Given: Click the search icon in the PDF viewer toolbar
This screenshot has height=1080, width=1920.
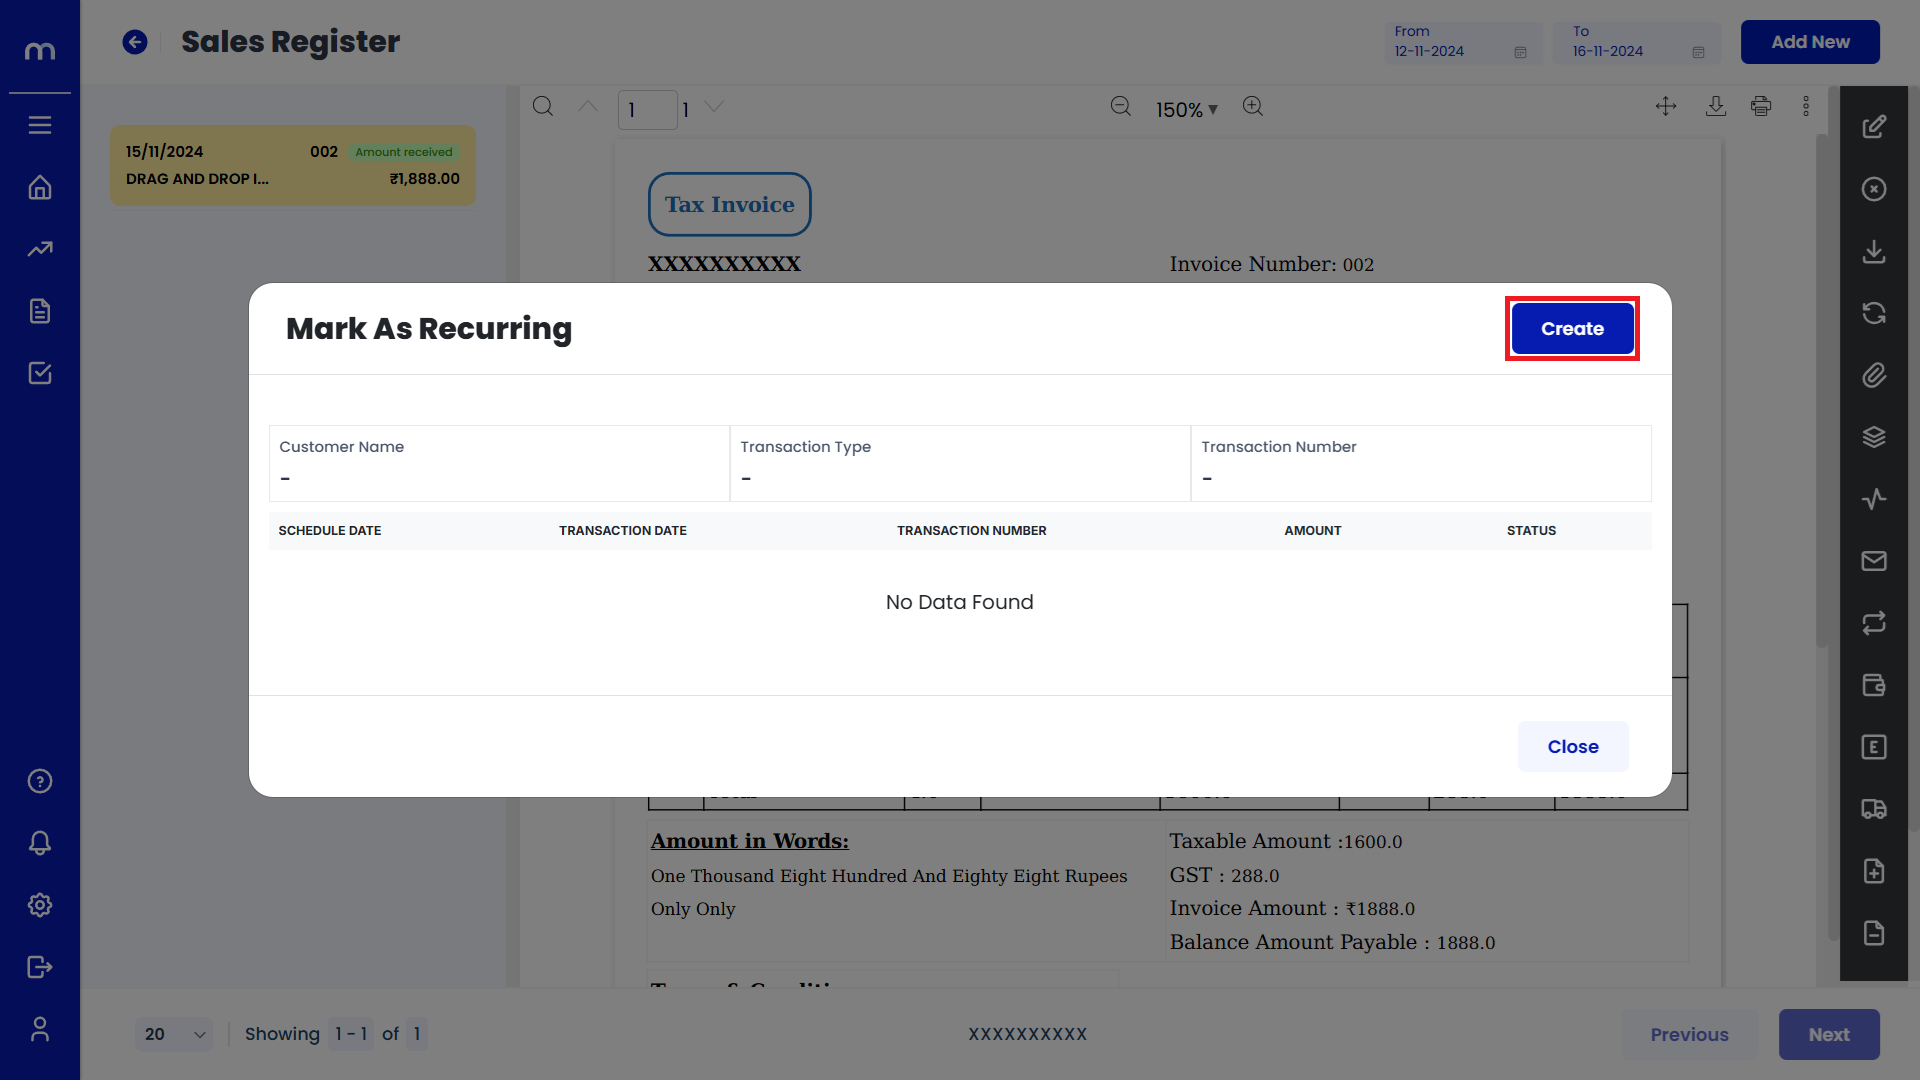Looking at the screenshot, I should 543,107.
